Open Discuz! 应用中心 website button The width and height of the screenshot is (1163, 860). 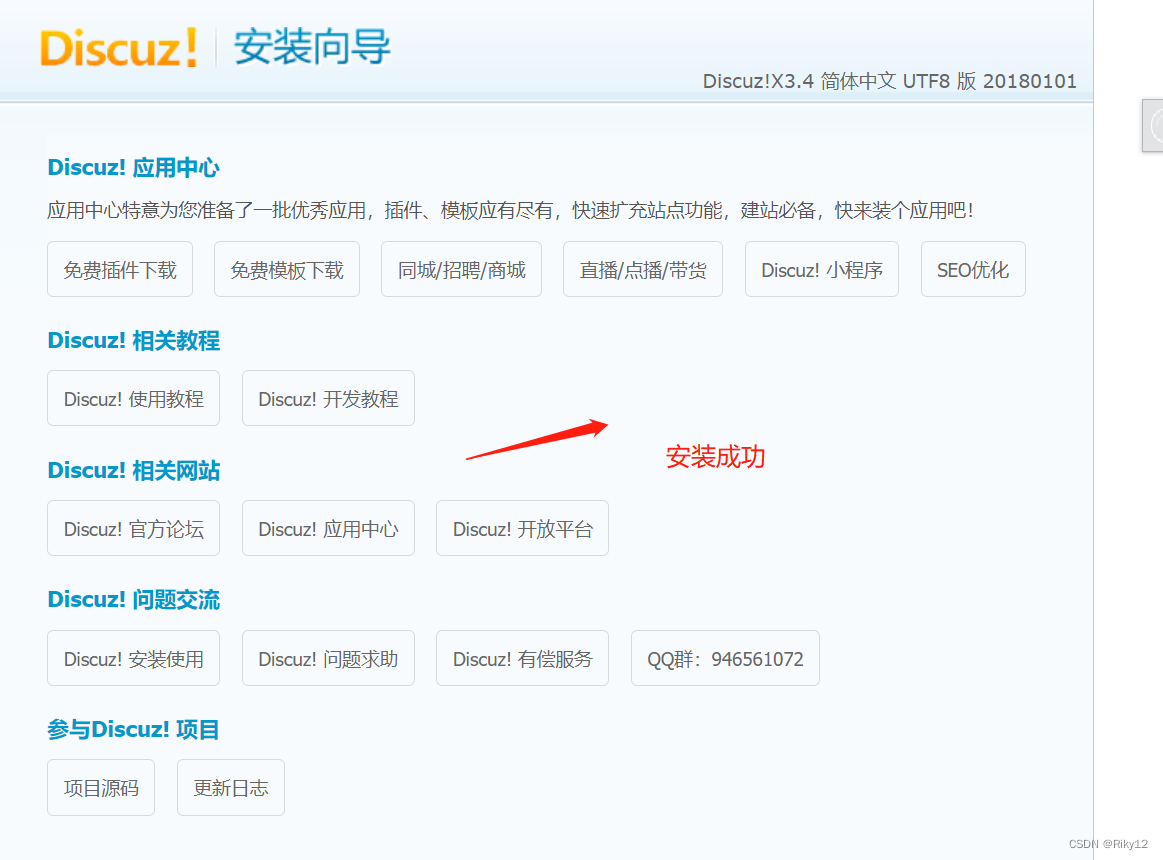[x=328, y=528]
